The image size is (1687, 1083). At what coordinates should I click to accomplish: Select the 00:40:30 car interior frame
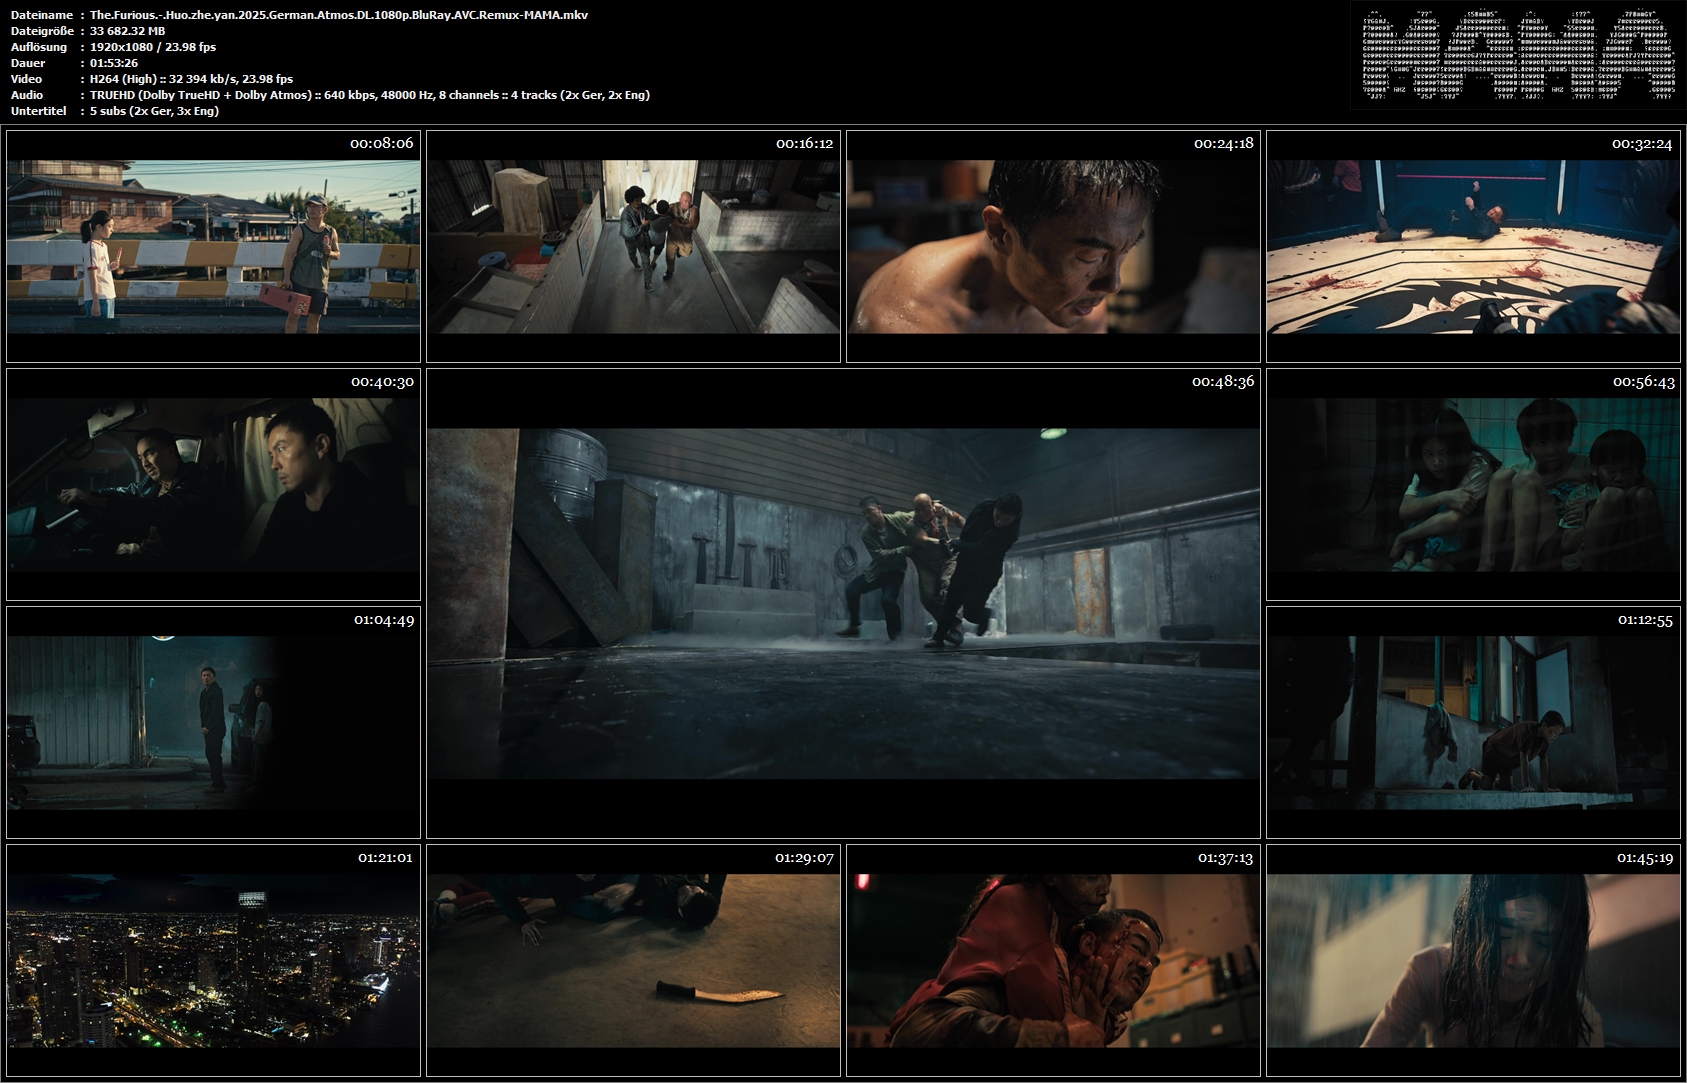[213, 484]
